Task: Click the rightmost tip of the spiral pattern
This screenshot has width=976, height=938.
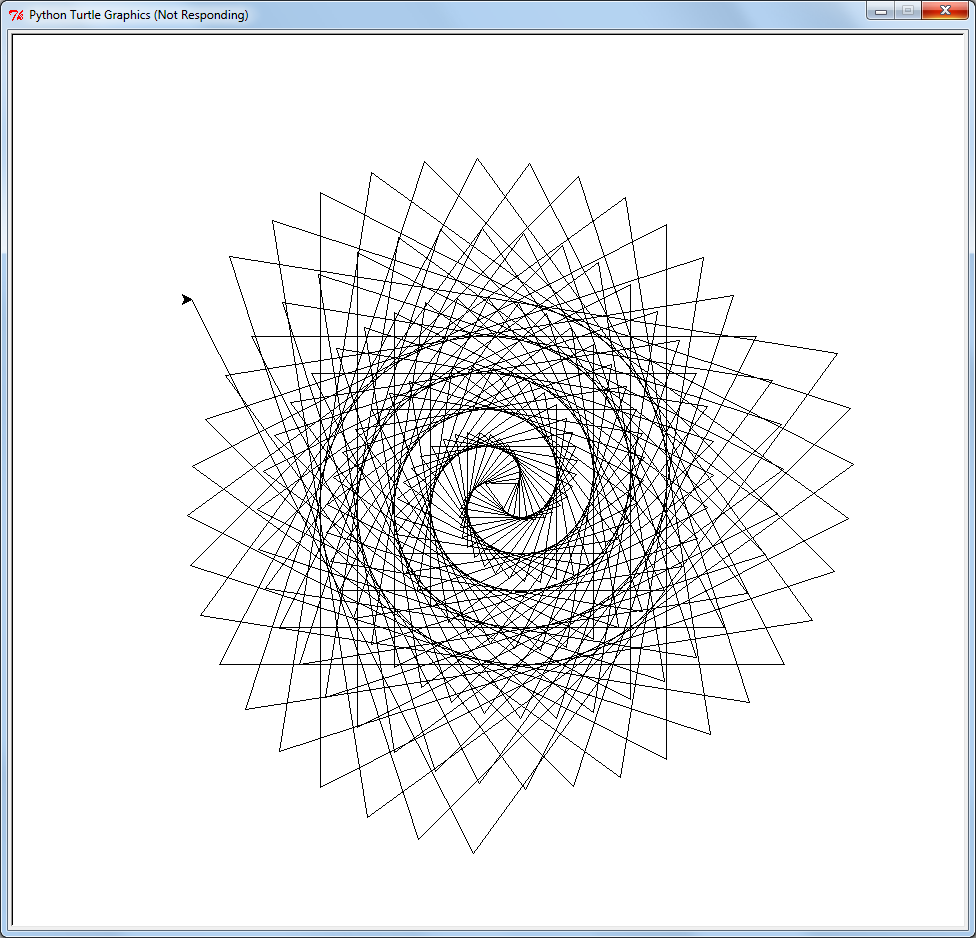Action: pyautogui.click(x=852, y=464)
